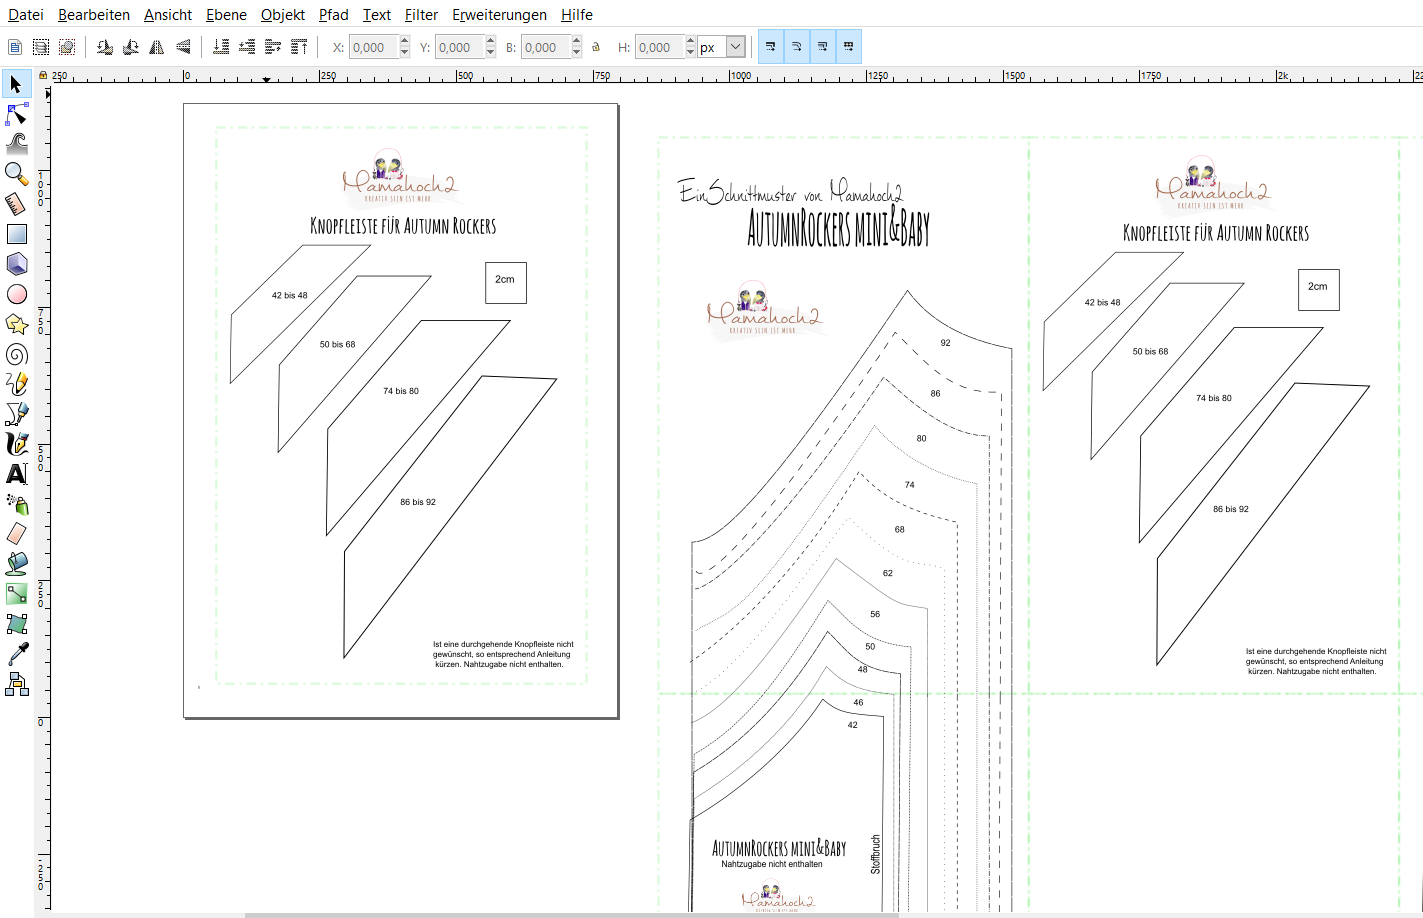
Task: Pick the Color dropper tool
Action: pyautogui.click(x=17, y=654)
